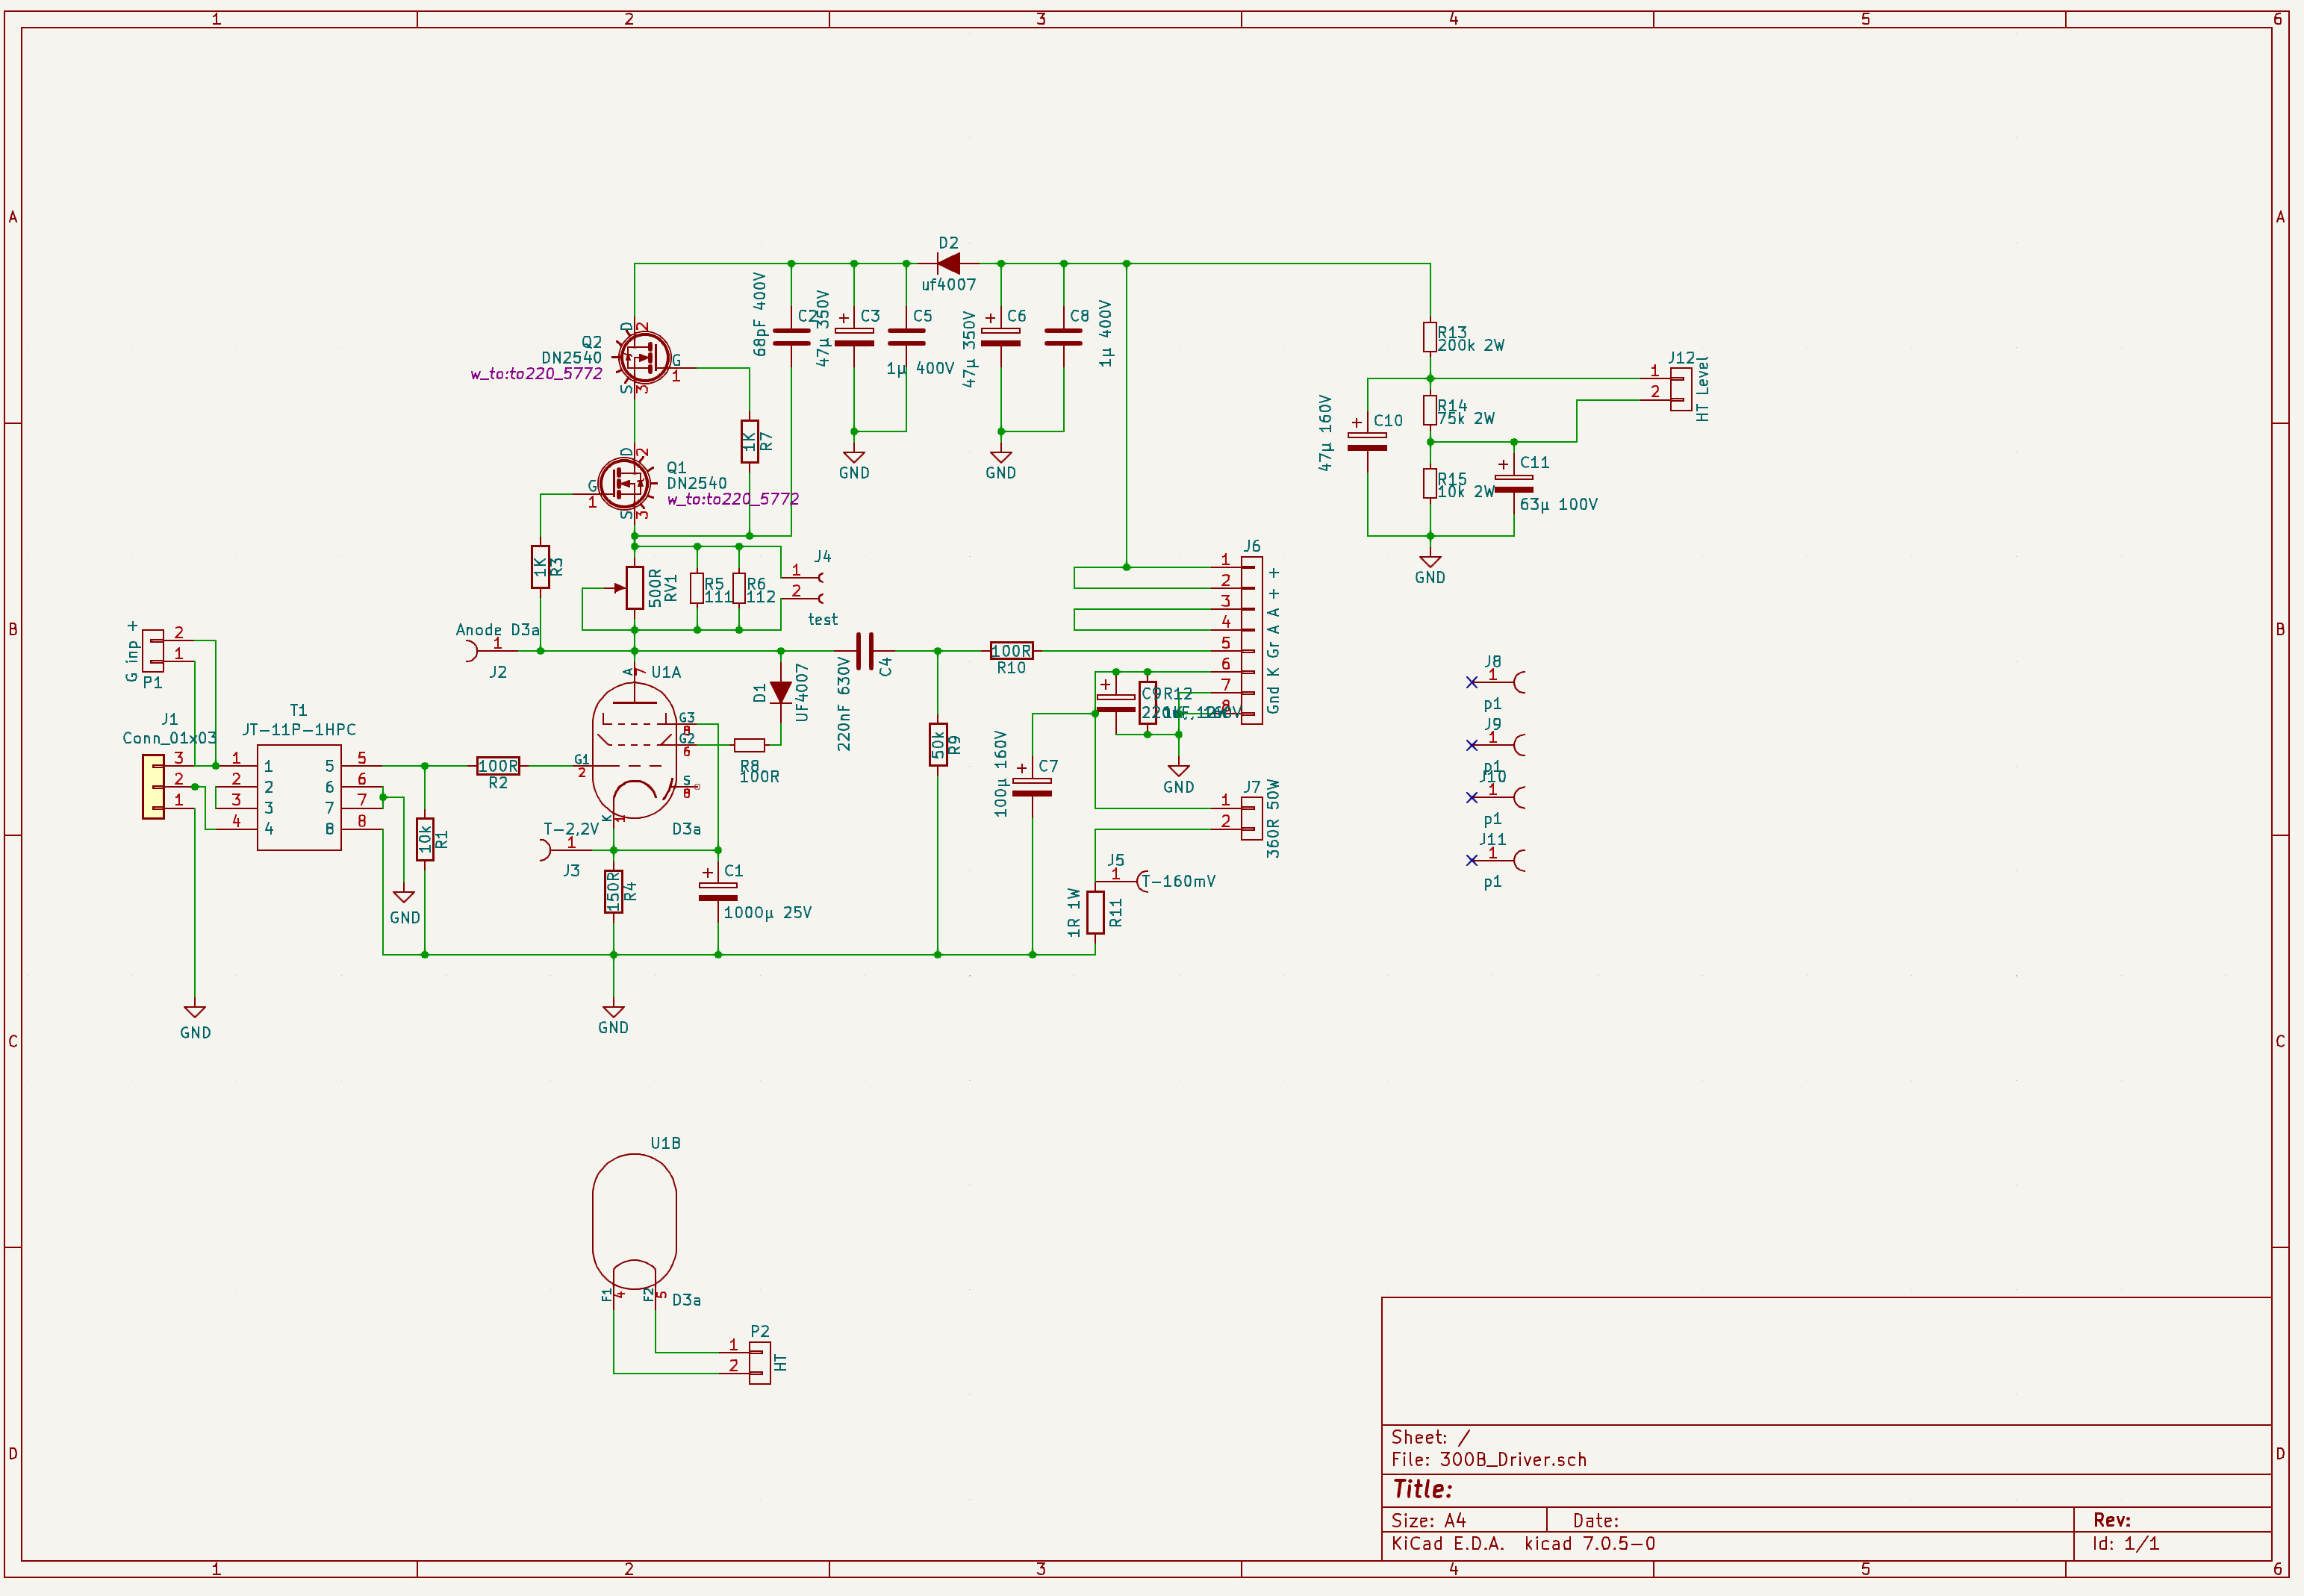The width and height of the screenshot is (2304, 1596).
Task: Click the 'Id: 1/1' text
Action: point(2125,1543)
